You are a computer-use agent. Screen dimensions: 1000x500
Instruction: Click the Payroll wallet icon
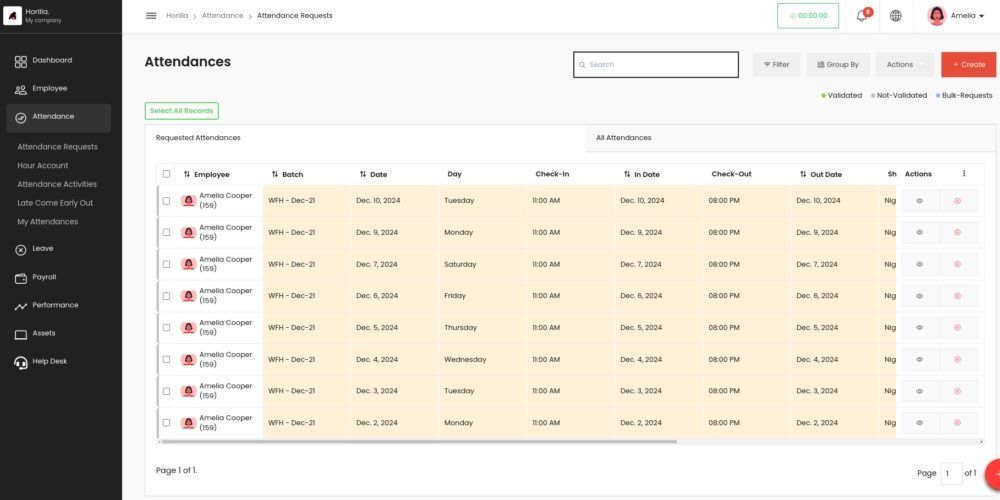(20, 278)
